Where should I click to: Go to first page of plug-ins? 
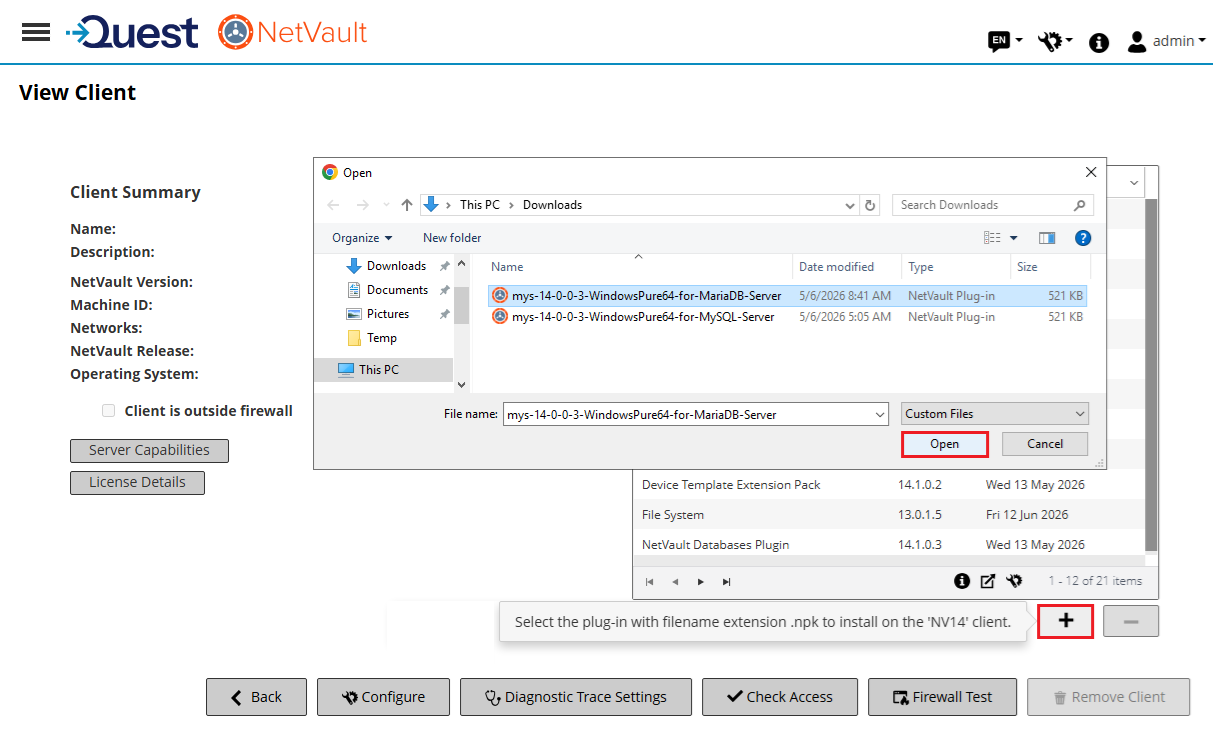650,581
